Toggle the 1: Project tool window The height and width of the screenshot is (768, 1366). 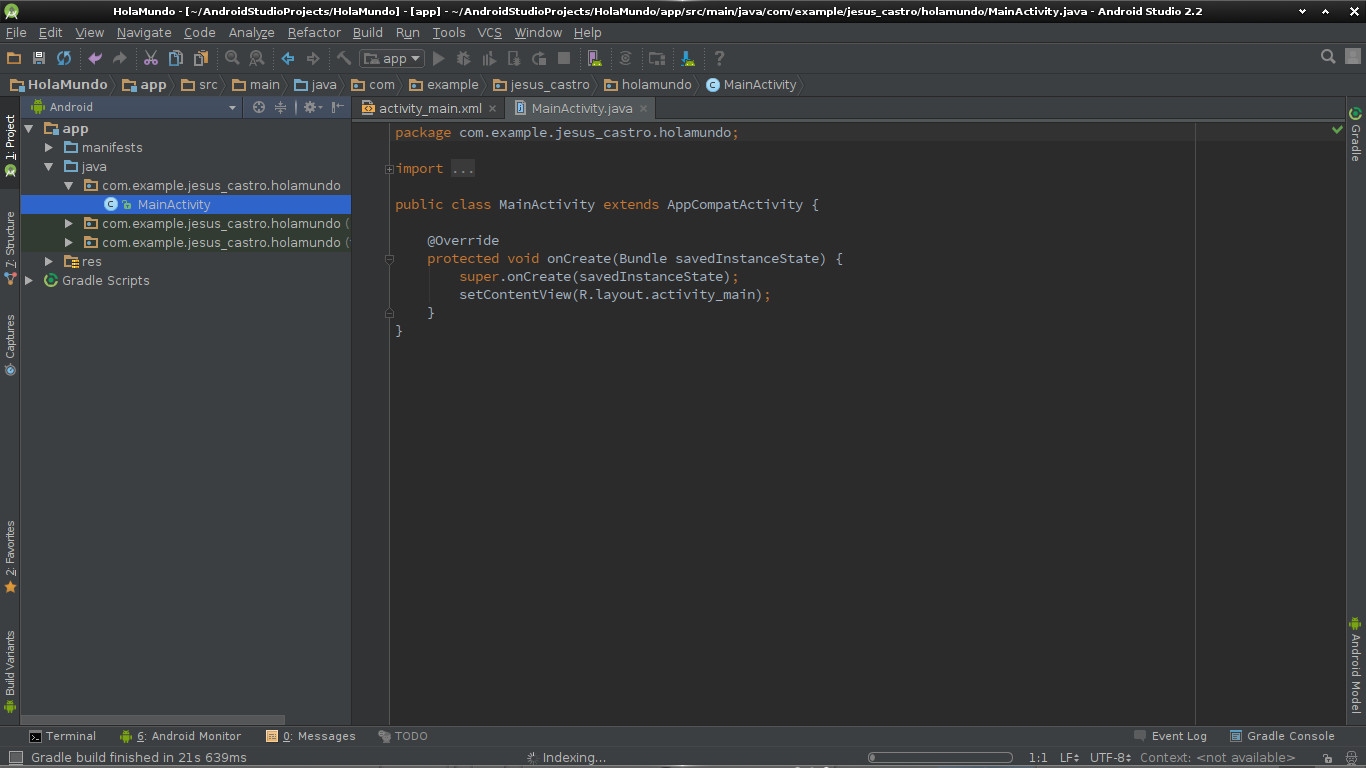tap(10, 146)
